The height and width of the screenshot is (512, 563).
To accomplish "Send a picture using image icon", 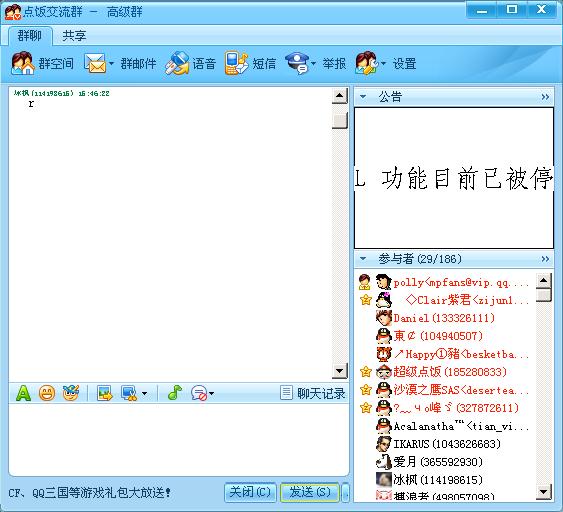I will pyautogui.click(x=105, y=393).
